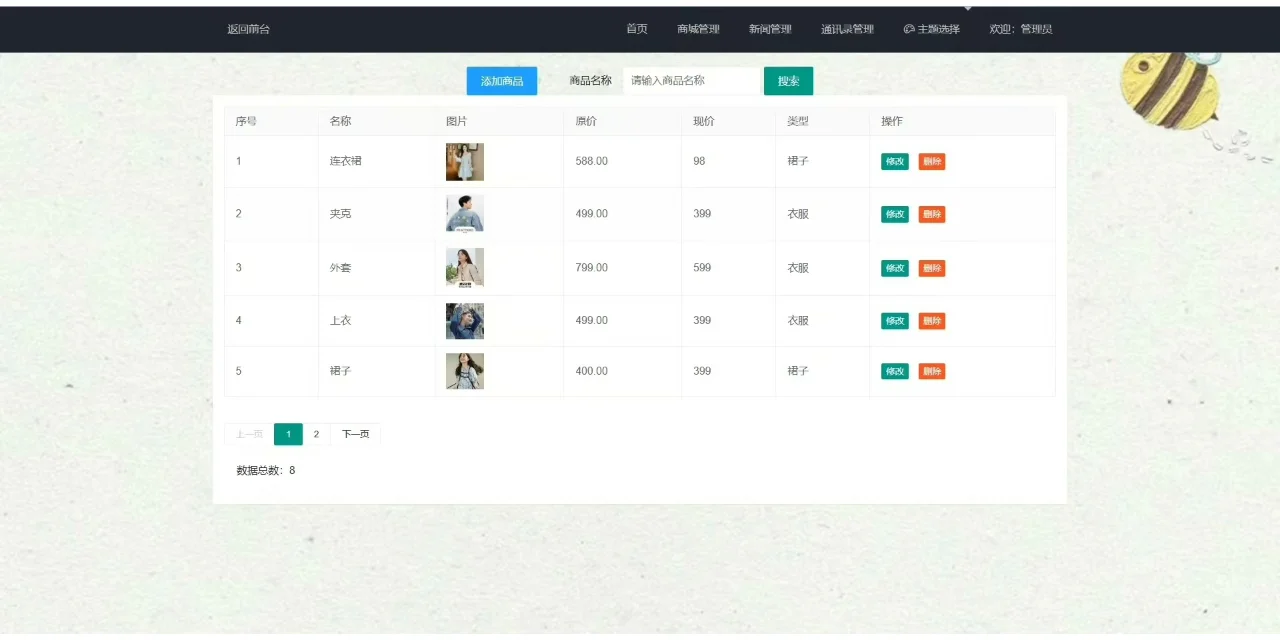Click the 裙子 product image thumbnail
The image size is (1280, 640).
[x=464, y=370]
